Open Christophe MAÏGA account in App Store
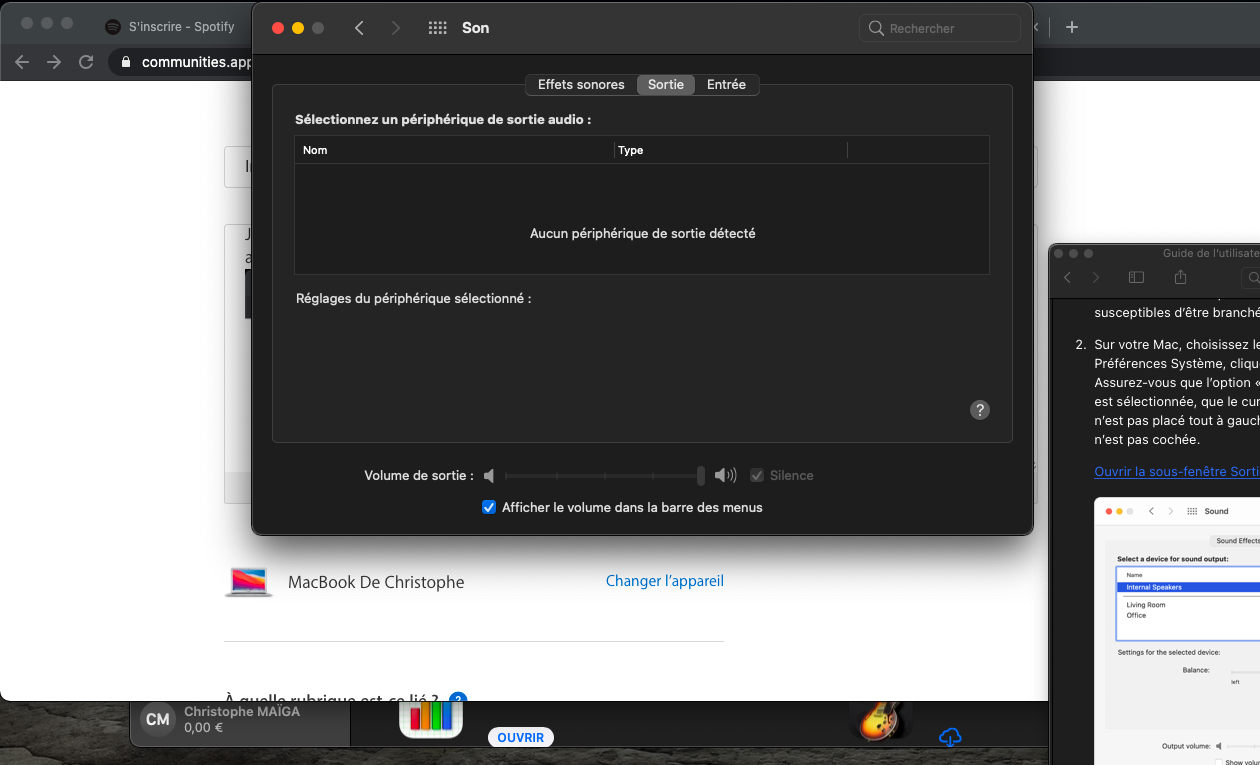 click(x=240, y=720)
